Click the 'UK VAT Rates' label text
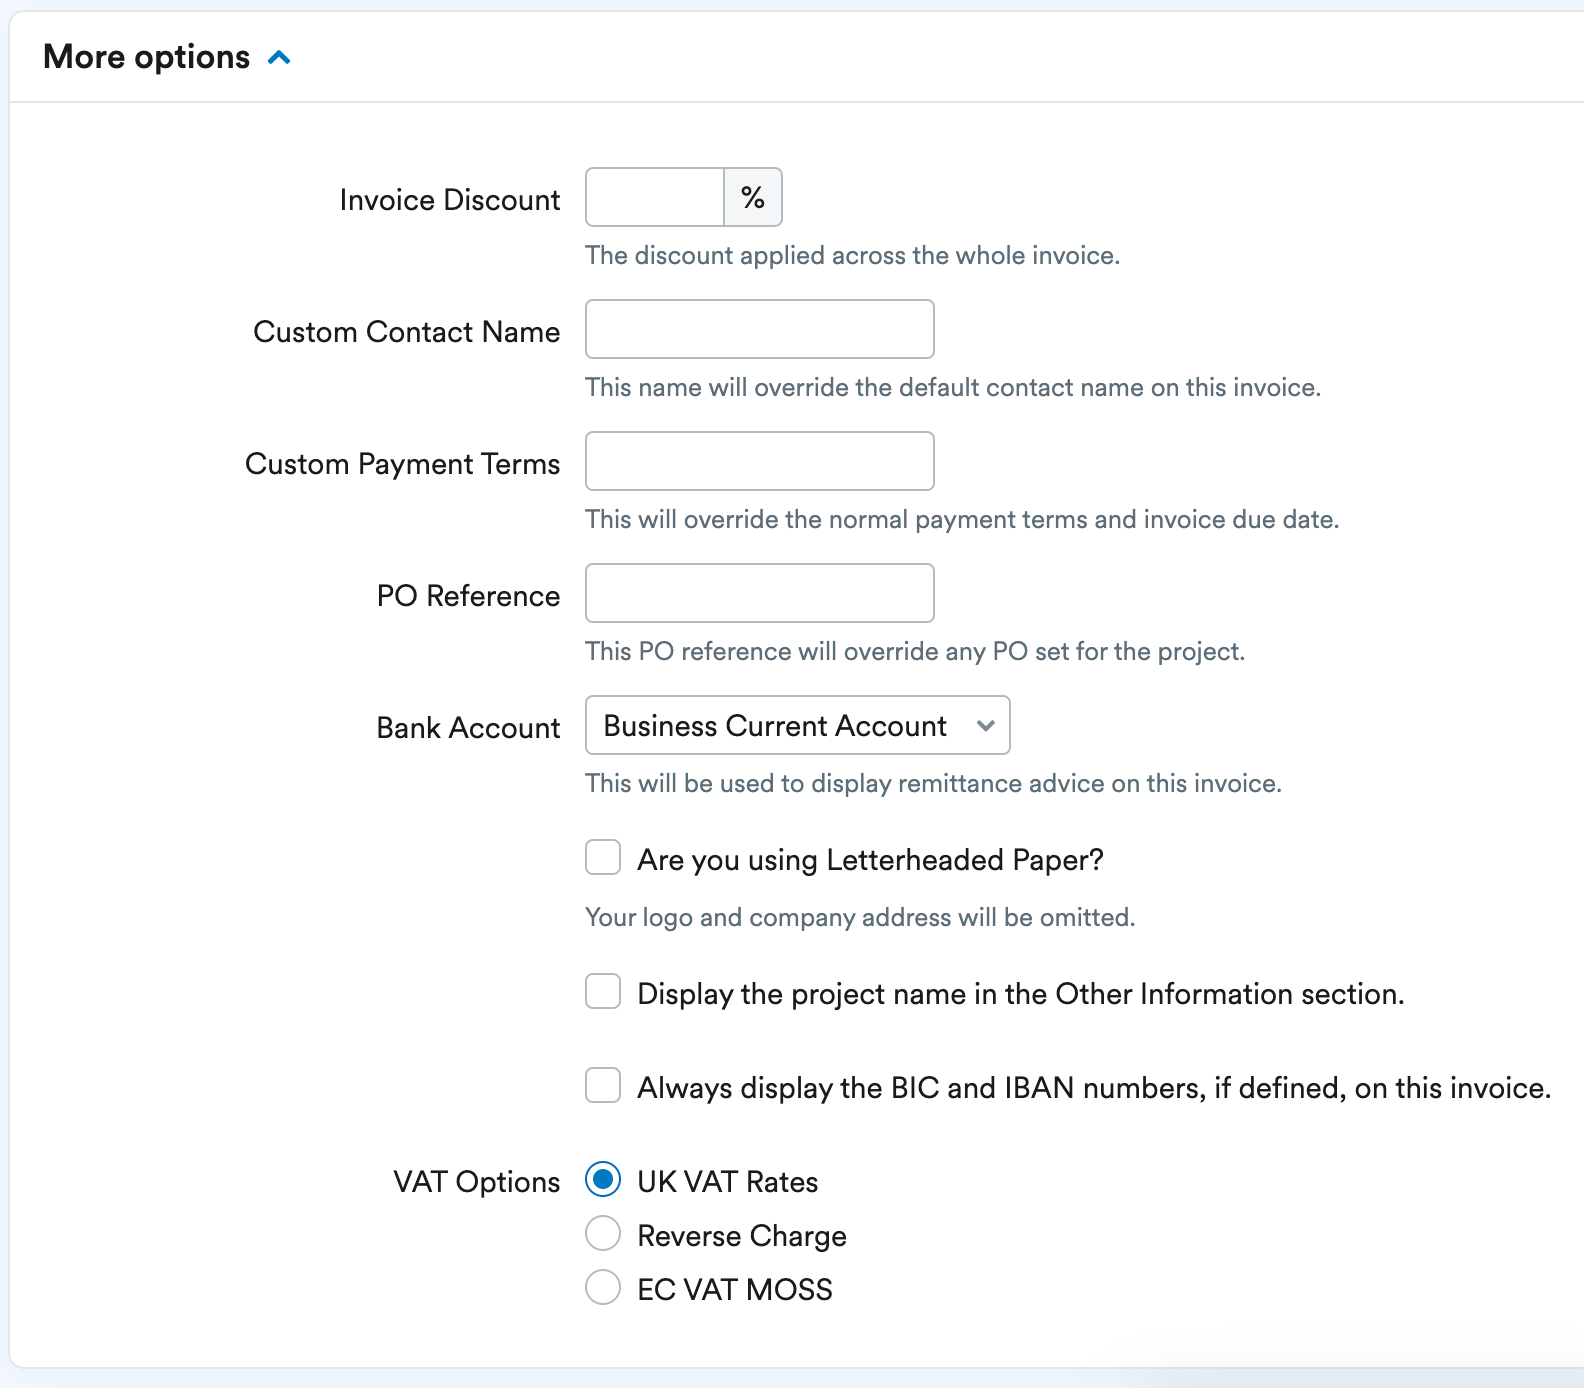 728,1182
